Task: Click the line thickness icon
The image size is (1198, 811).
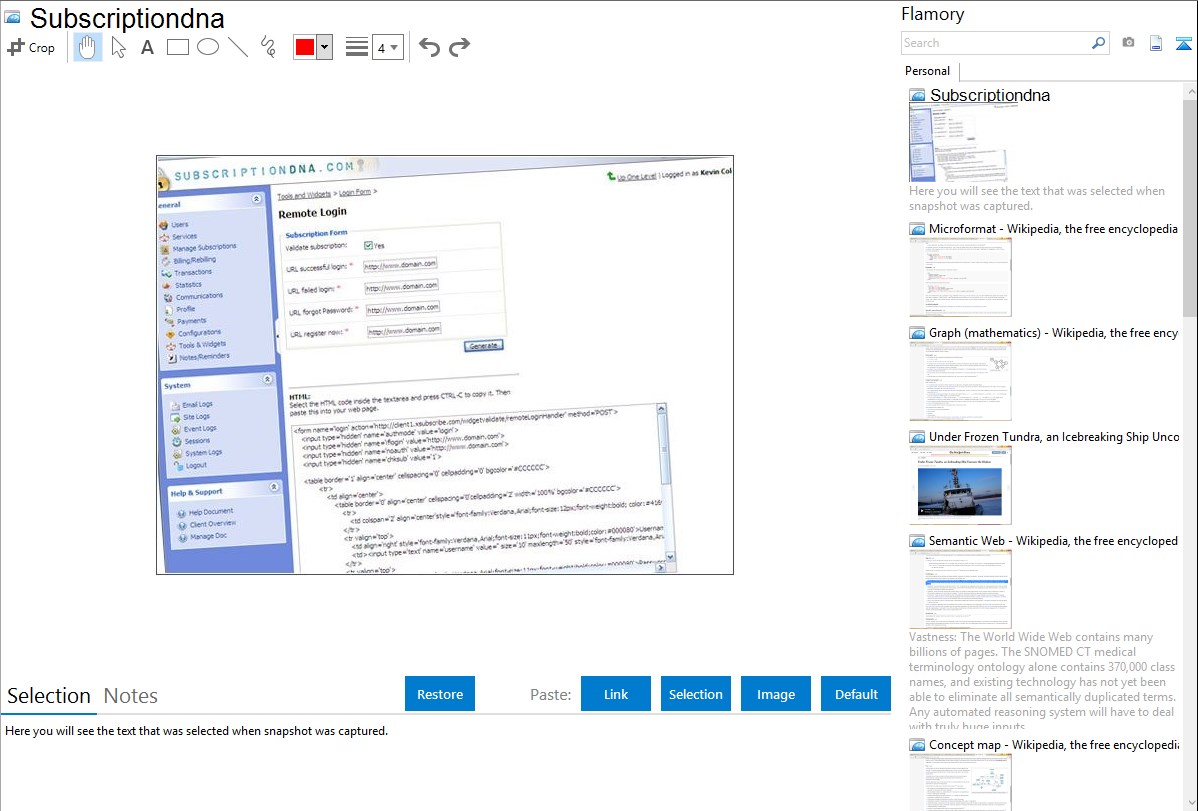Action: pyautogui.click(x=357, y=47)
